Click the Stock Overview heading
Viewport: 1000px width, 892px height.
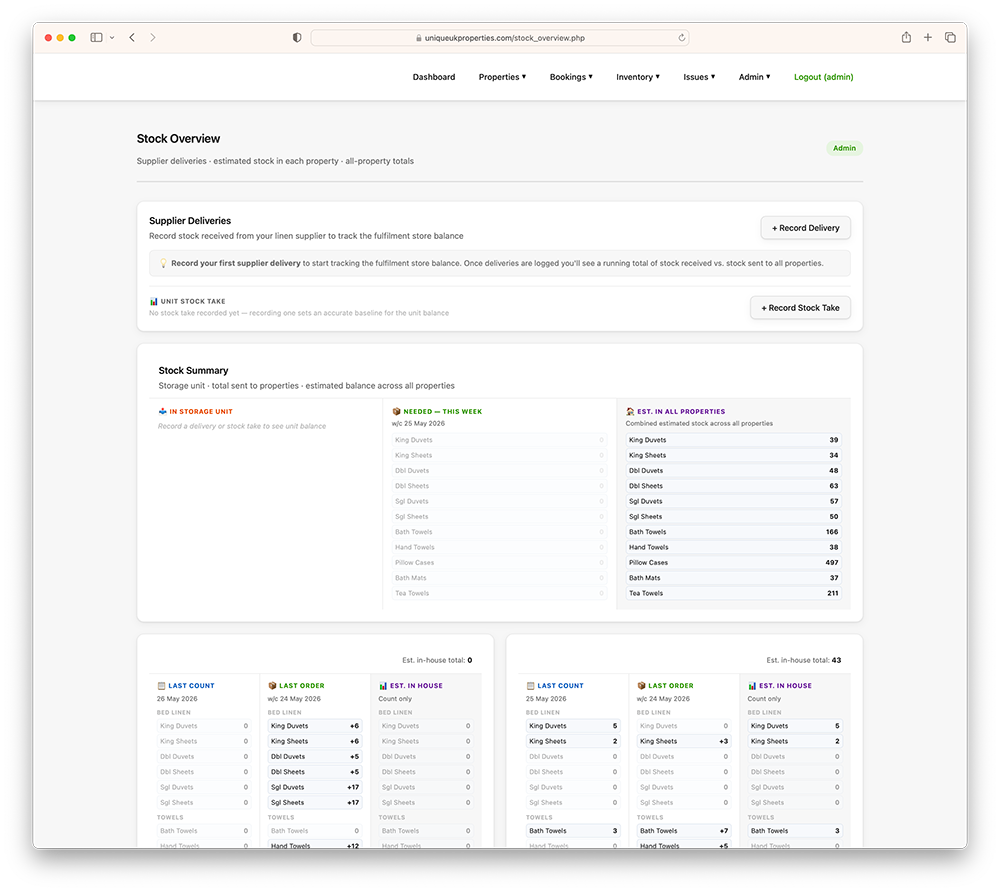click(178, 138)
